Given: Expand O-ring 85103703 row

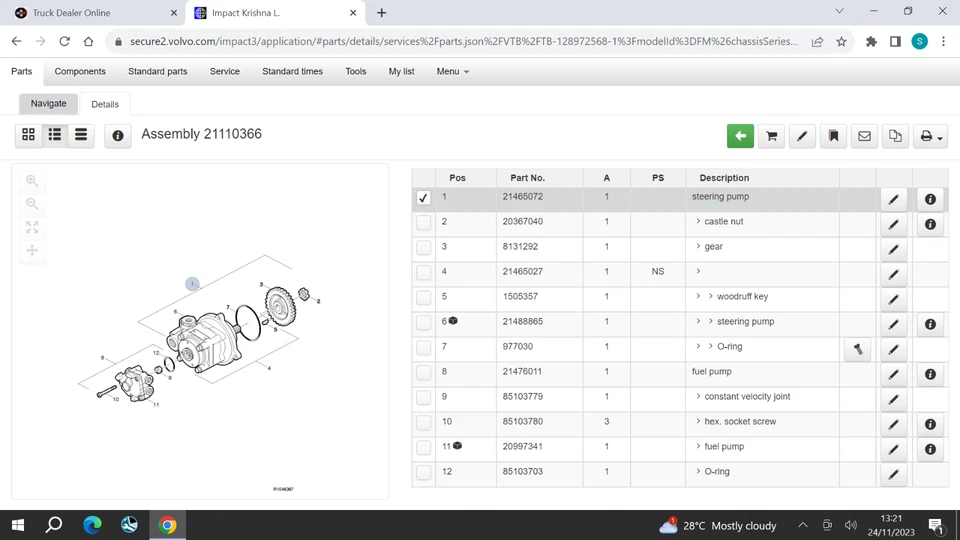Looking at the screenshot, I should [x=698, y=471].
